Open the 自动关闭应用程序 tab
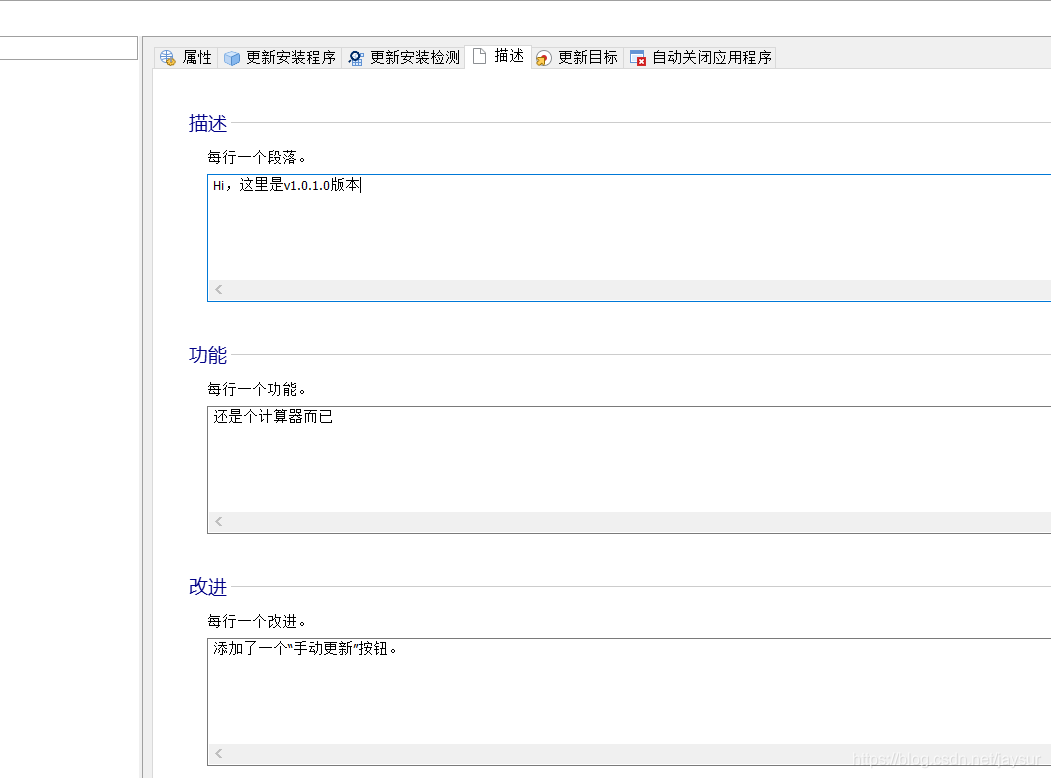 tap(700, 58)
